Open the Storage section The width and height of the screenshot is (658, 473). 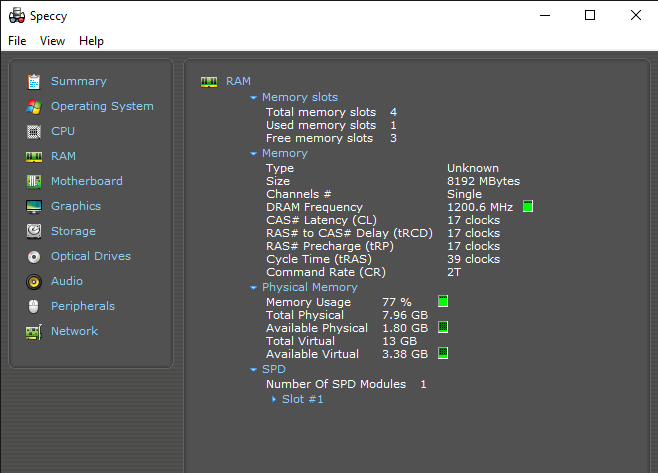[73, 231]
